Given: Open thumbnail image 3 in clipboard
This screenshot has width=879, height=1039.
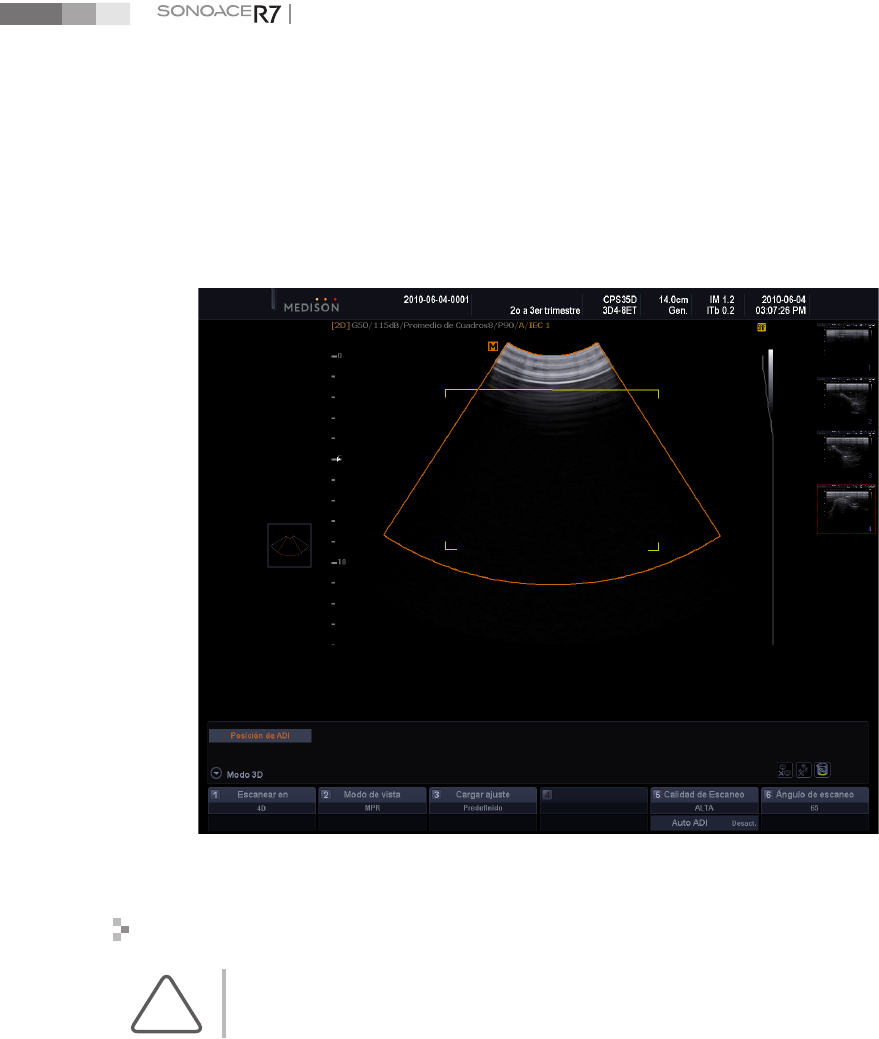Looking at the screenshot, I should (x=847, y=456).
